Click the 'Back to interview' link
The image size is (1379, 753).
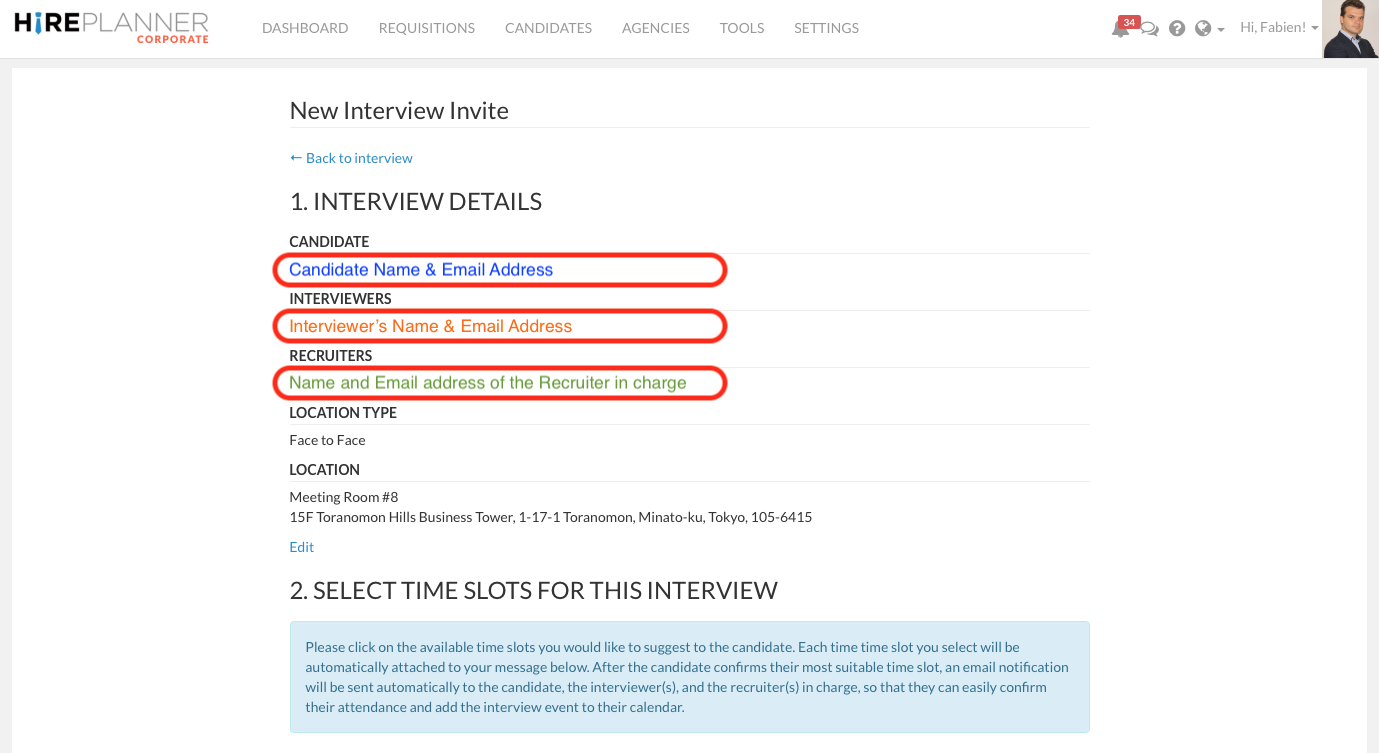pyautogui.click(x=351, y=158)
